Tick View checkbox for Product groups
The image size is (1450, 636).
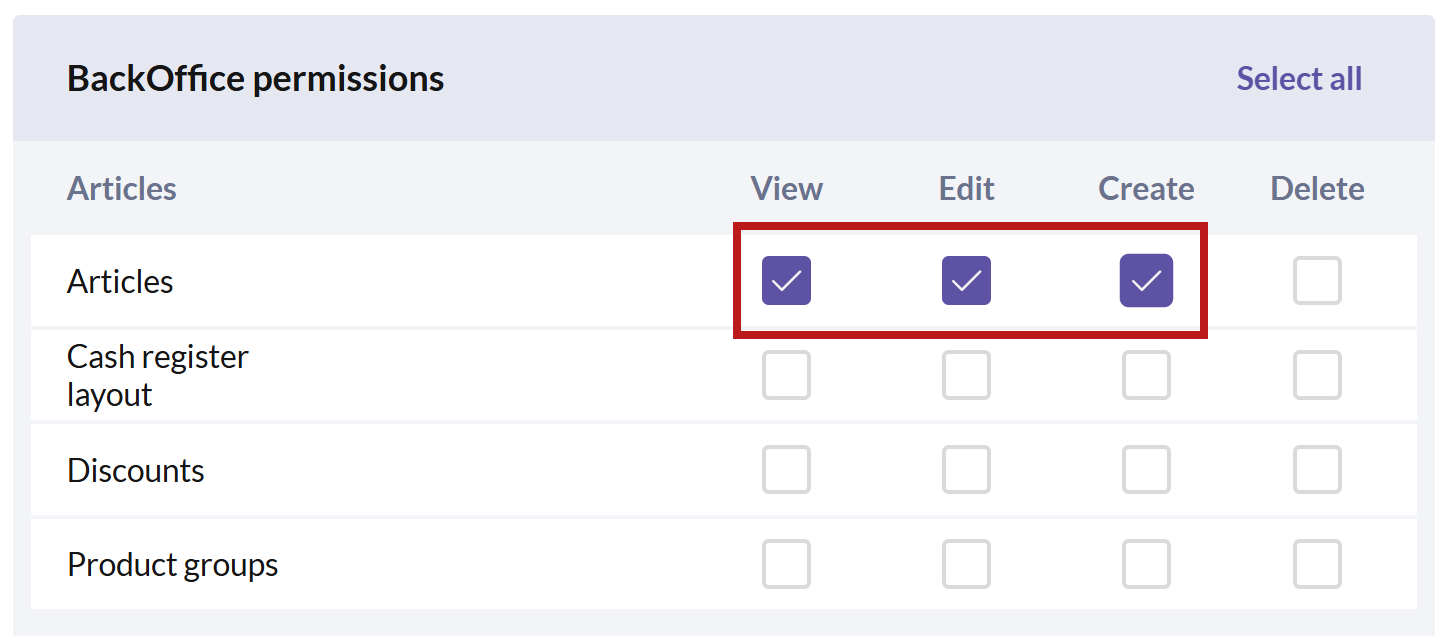coord(786,564)
